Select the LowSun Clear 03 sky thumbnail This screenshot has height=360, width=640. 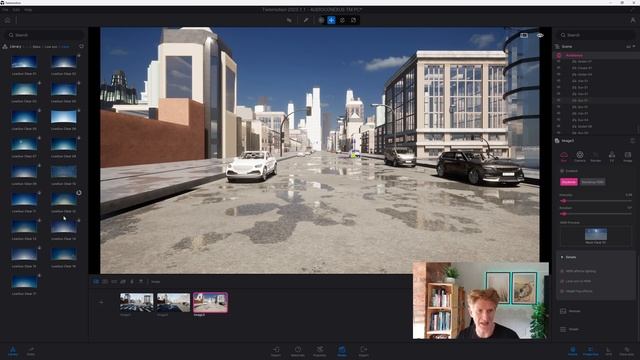point(24,89)
